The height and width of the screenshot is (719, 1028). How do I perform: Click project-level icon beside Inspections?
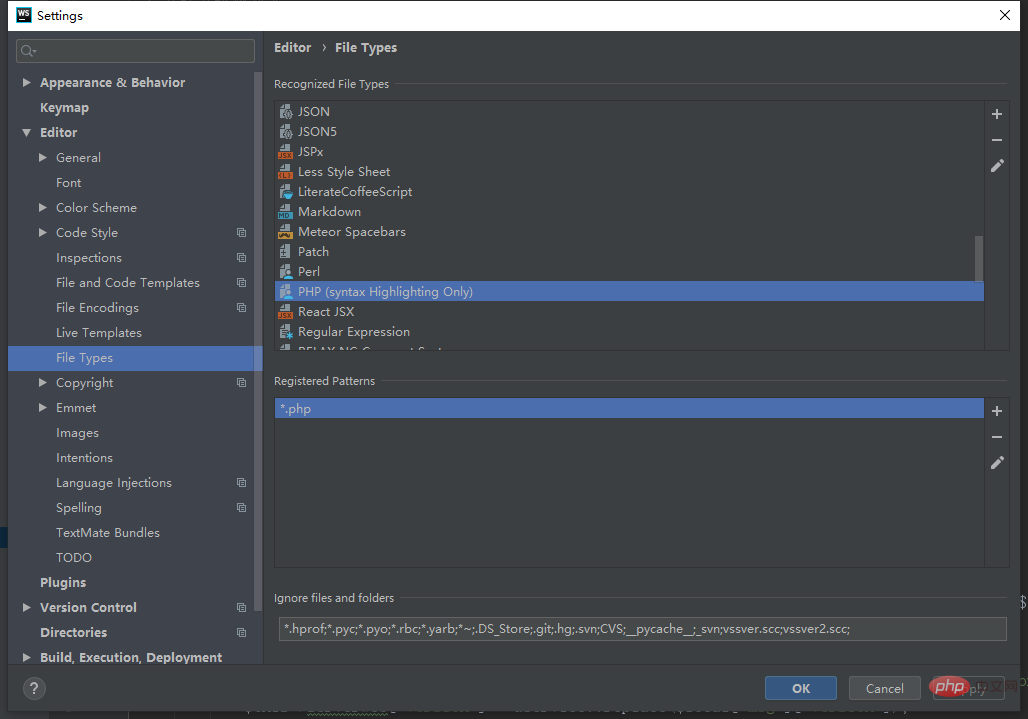tap(241, 258)
